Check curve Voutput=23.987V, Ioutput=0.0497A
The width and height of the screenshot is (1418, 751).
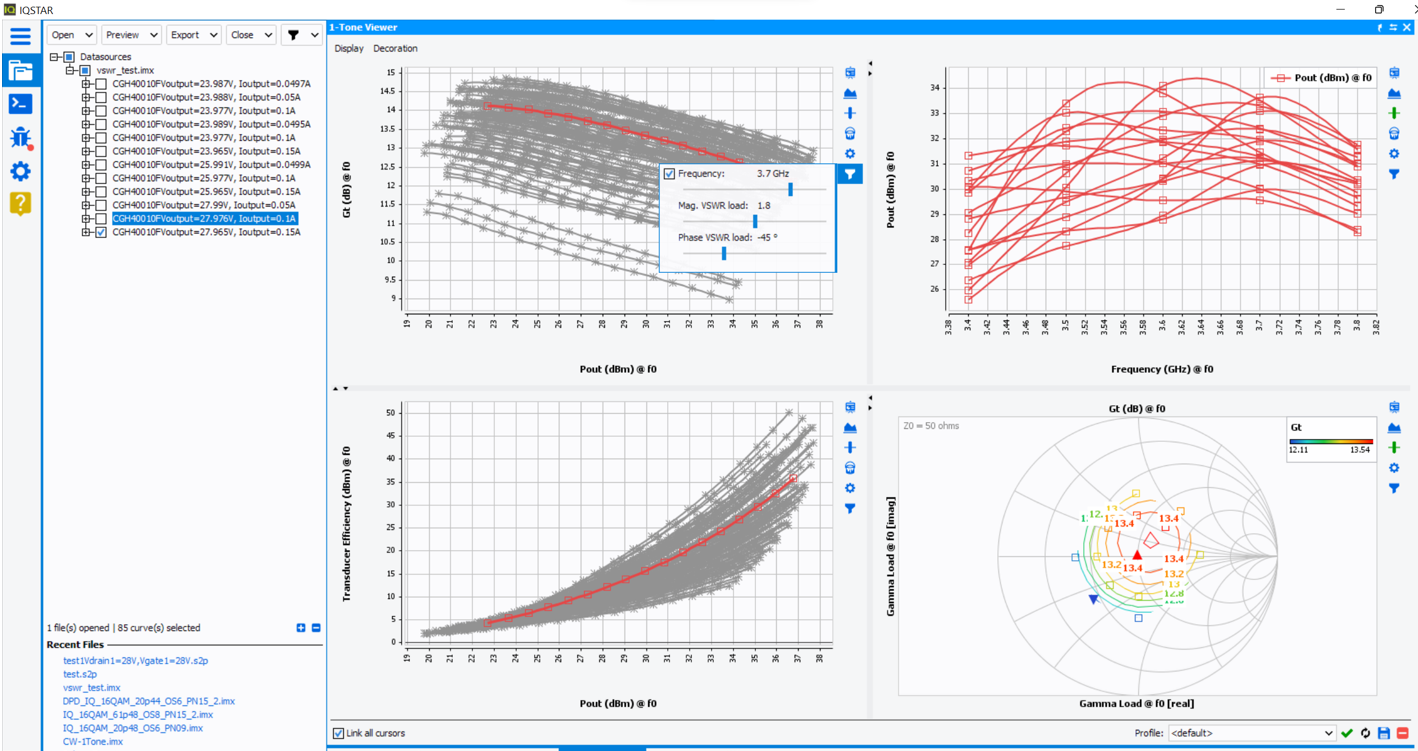[101, 84]
